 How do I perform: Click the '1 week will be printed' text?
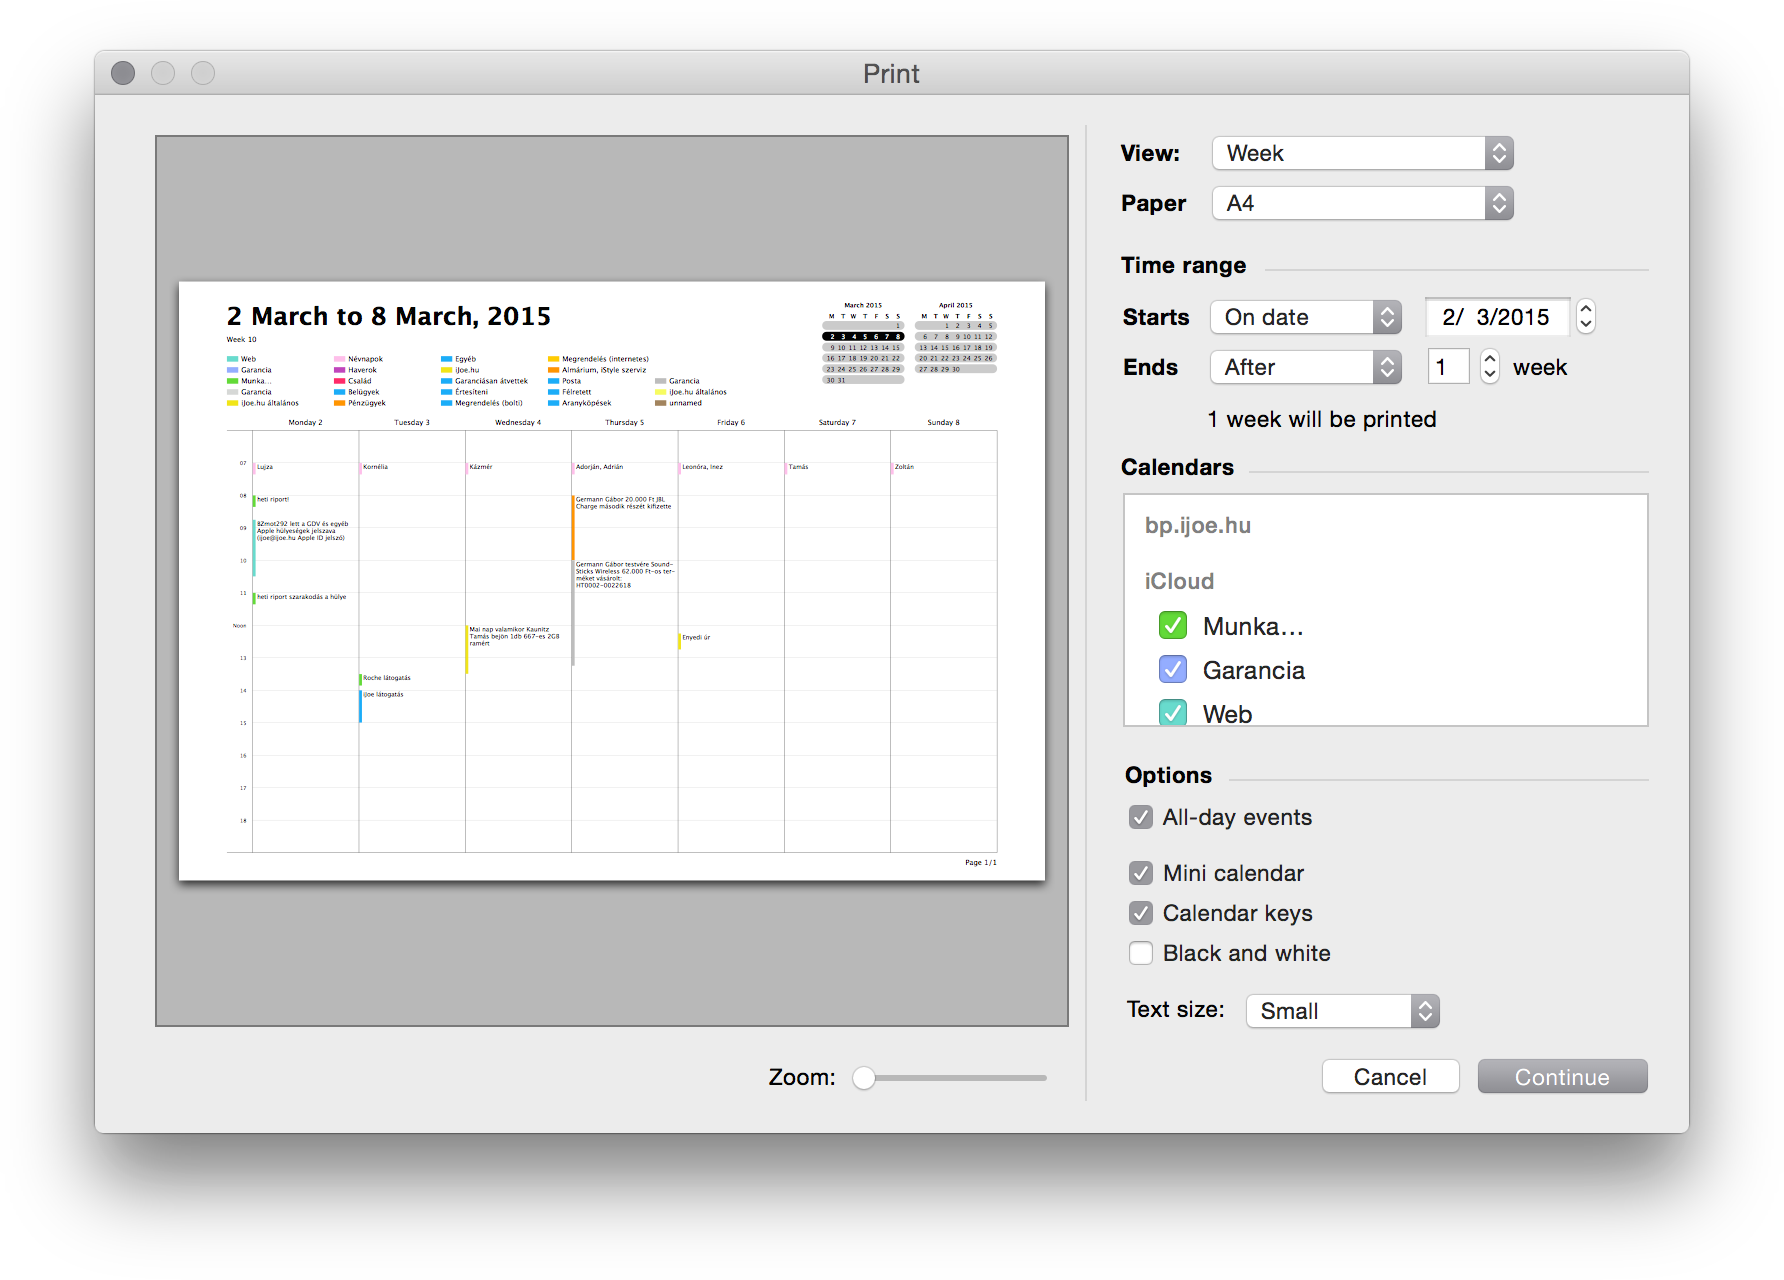pos(1322,419)
